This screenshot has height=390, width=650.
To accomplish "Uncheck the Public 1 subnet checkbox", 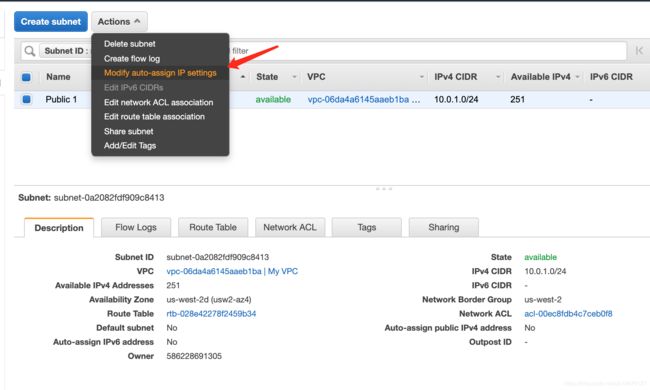I will click(26, 99).
